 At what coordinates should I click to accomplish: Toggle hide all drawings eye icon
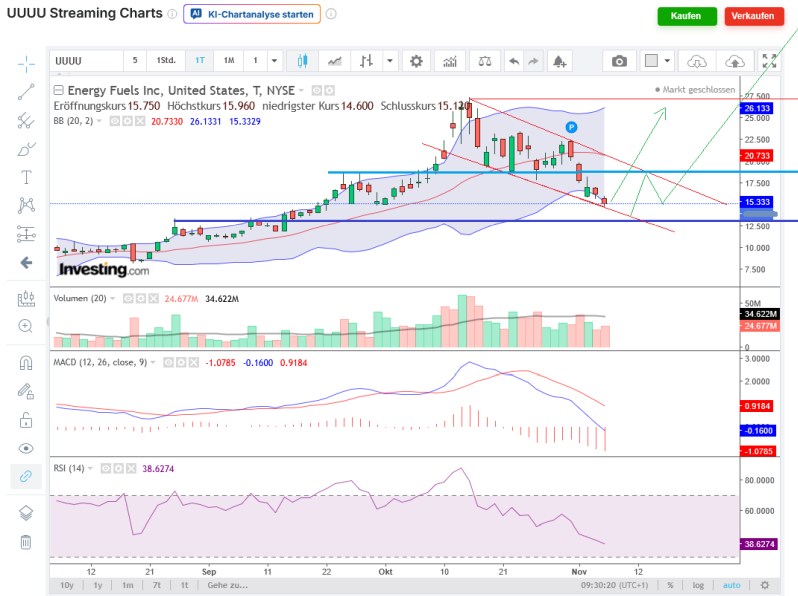pyautogui.click(x=26, y=448)
